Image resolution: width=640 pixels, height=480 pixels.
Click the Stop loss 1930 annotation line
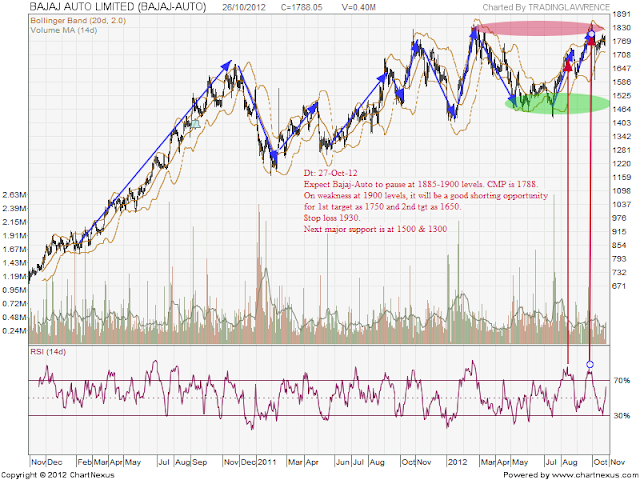[x=332, y=218]
